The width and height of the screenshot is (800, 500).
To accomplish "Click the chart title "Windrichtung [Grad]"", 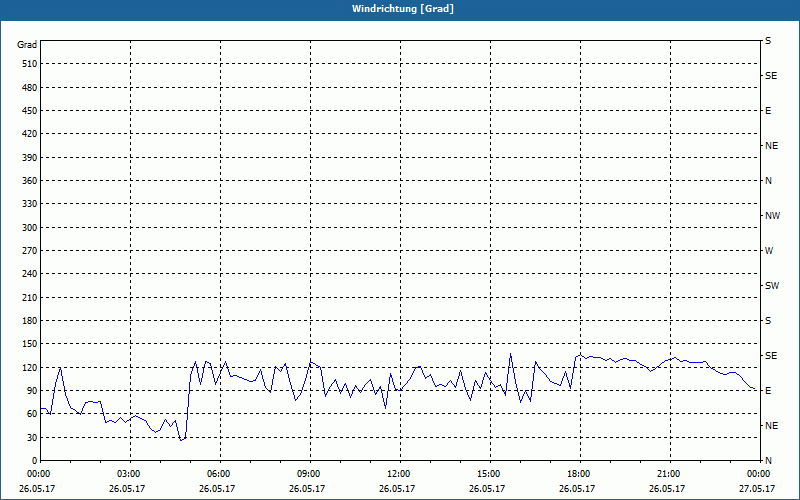I will 403,9.
